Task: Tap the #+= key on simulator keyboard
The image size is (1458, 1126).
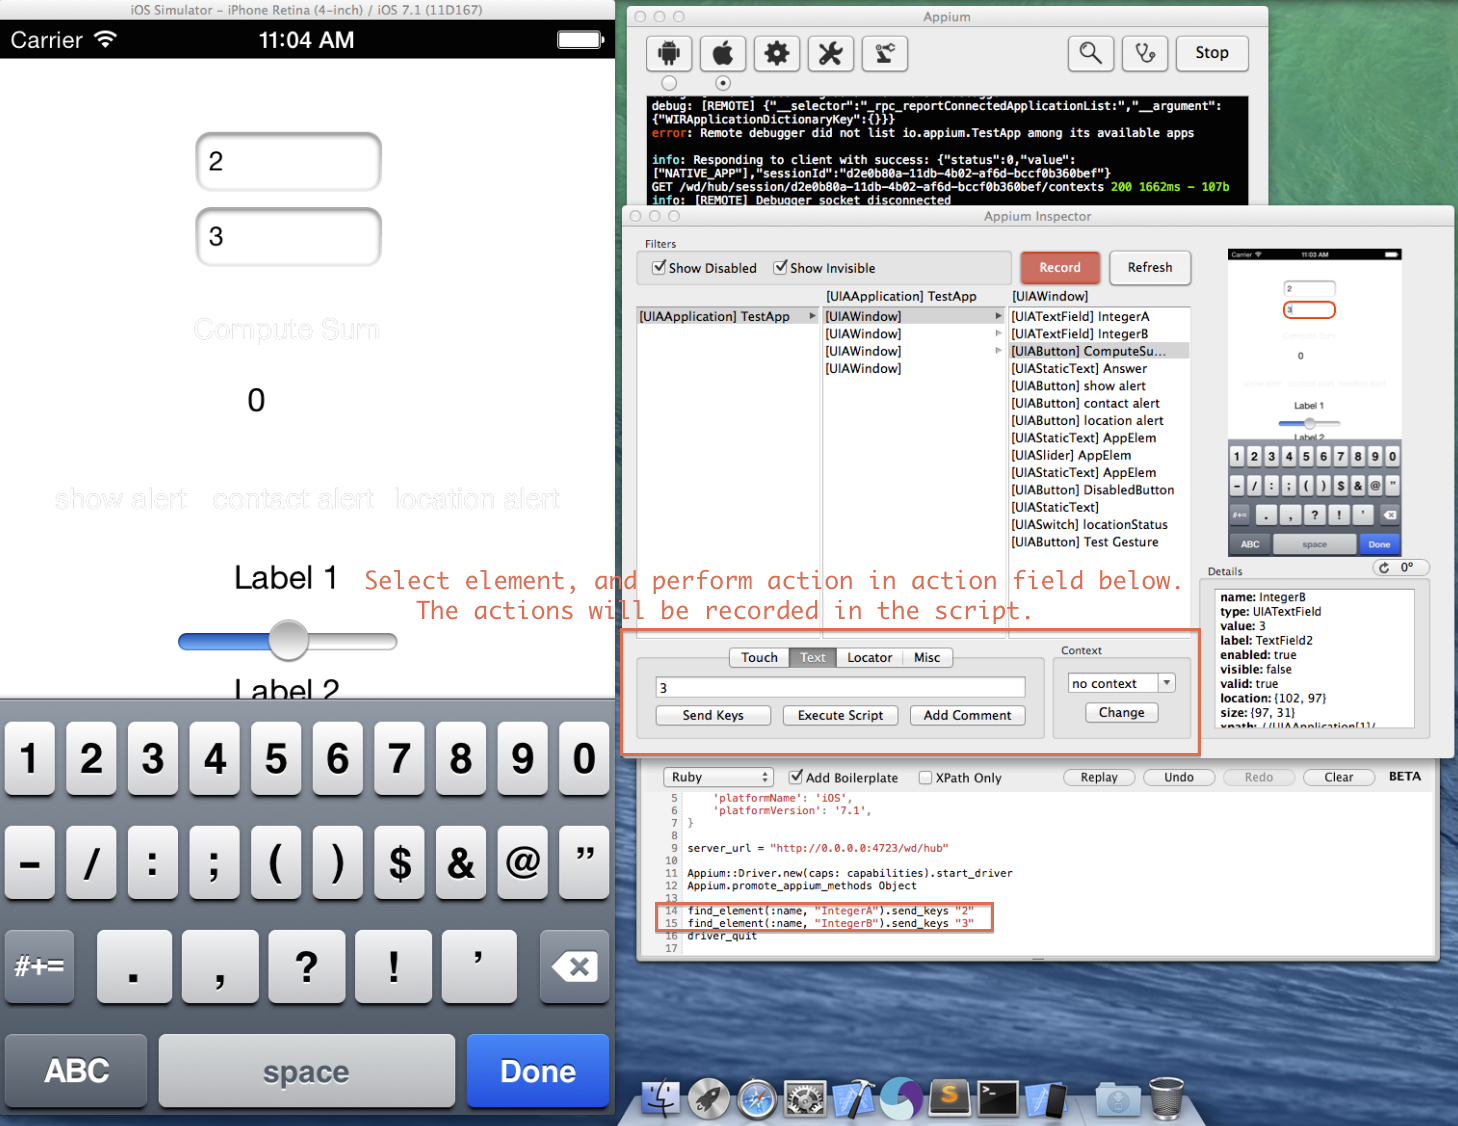Action: coord(39,966)
